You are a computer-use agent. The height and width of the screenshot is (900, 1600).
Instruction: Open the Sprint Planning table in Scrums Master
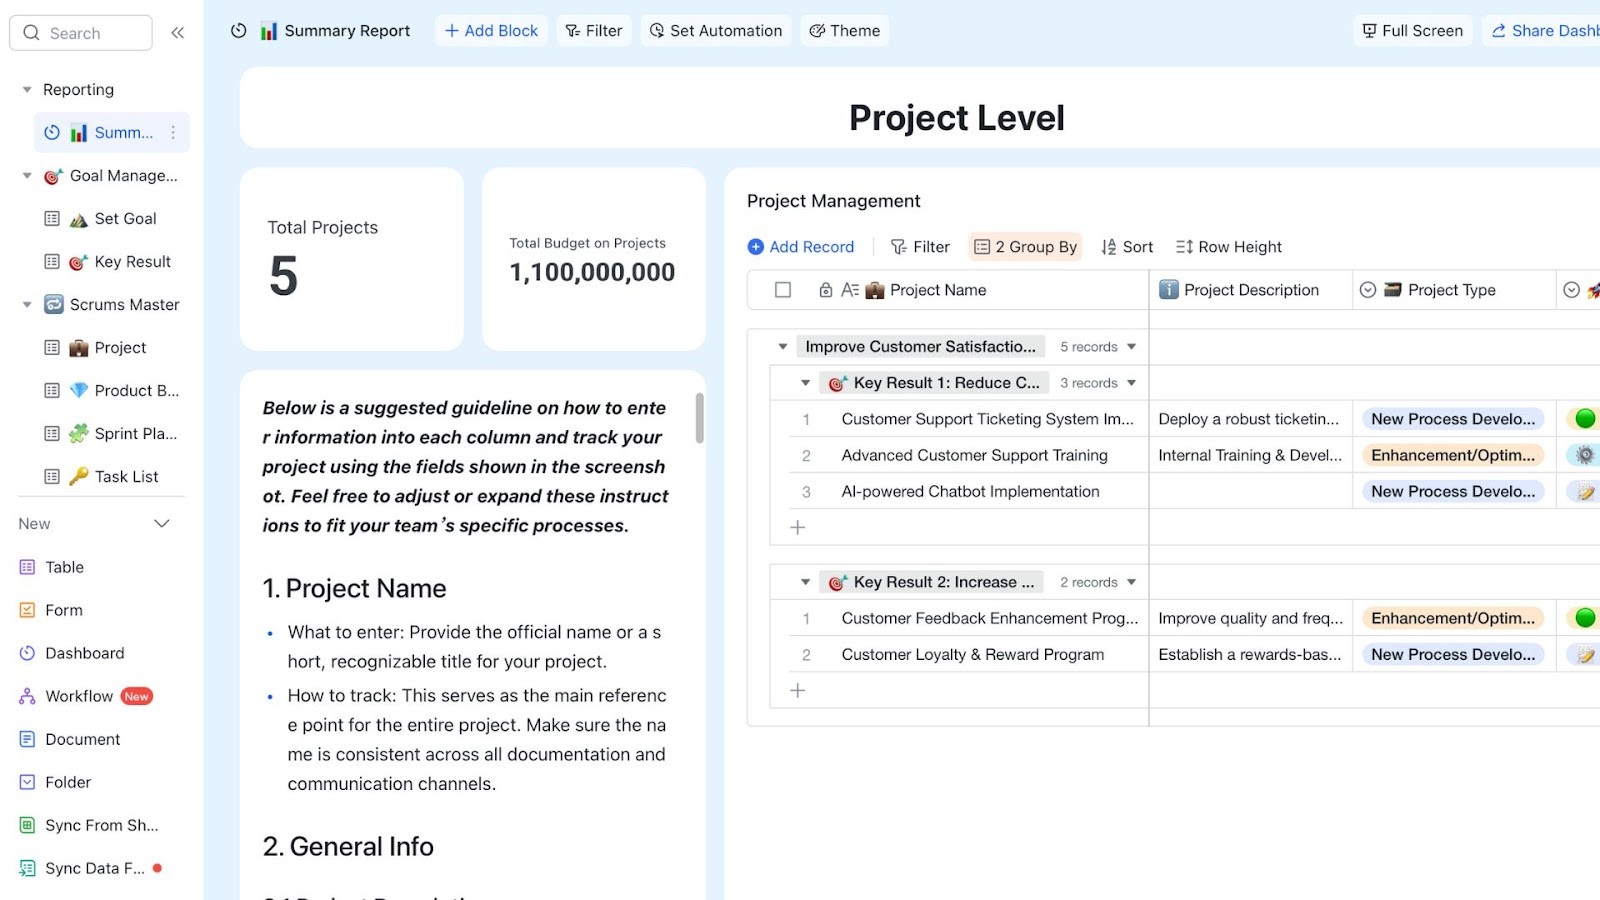point(124,433)
